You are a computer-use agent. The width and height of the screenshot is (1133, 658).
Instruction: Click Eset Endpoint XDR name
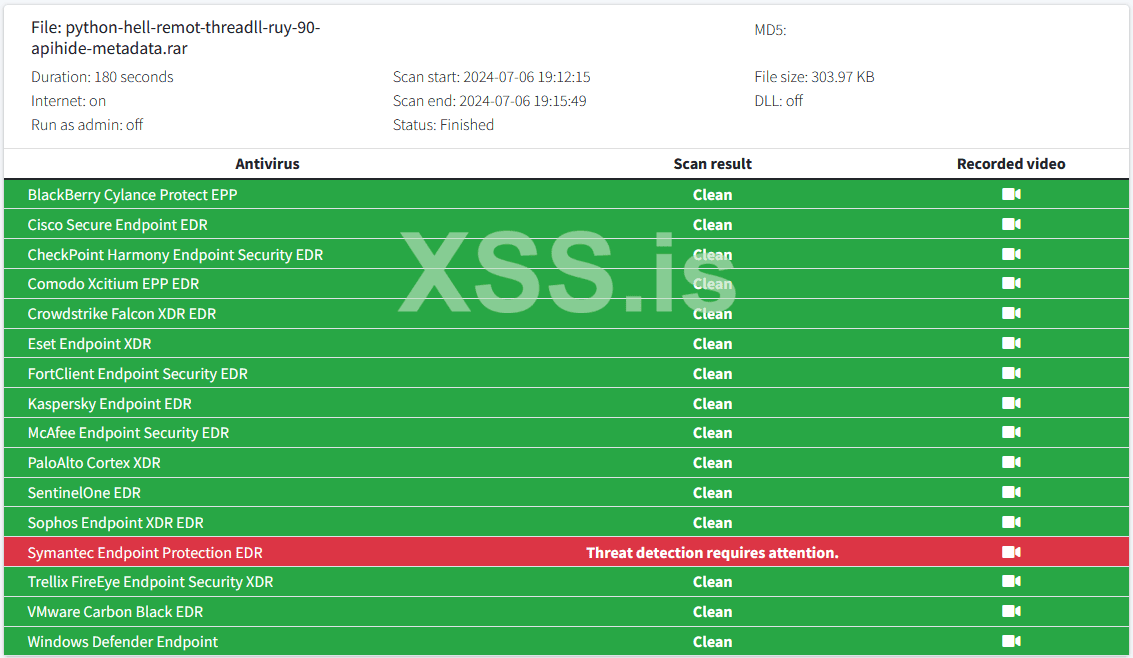[x=90, y=344]
